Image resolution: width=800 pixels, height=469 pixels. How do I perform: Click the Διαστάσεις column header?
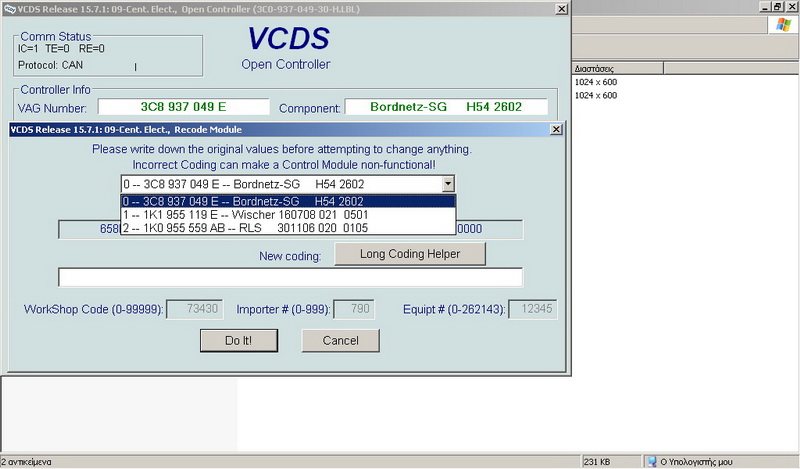[617, 68]
